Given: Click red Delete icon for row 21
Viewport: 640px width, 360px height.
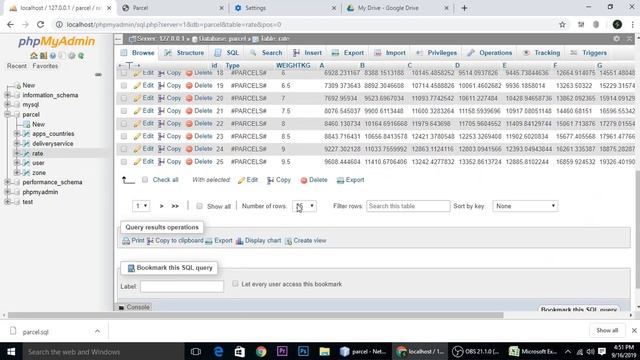Looking at the screenshot, I should pos(189,111).
